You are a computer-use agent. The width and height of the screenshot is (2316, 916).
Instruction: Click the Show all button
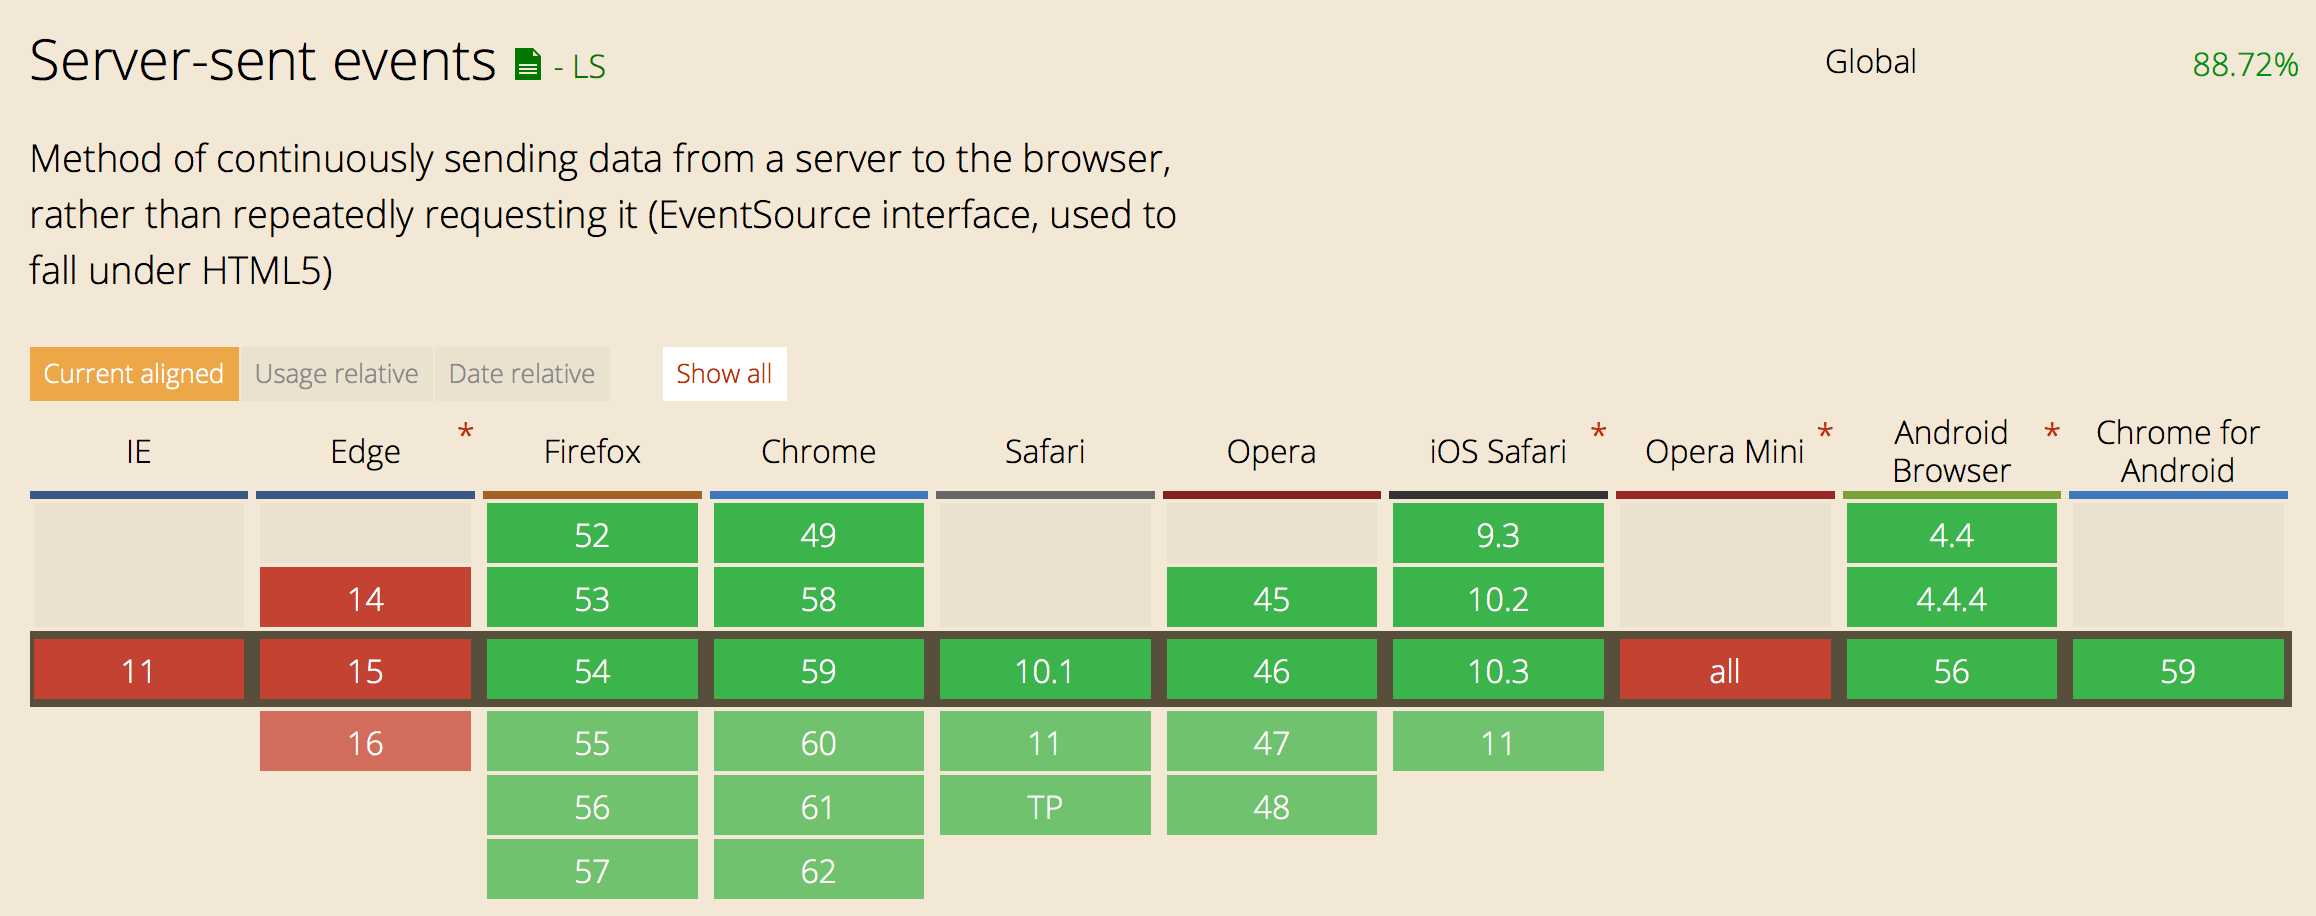[x=724, y=374]
